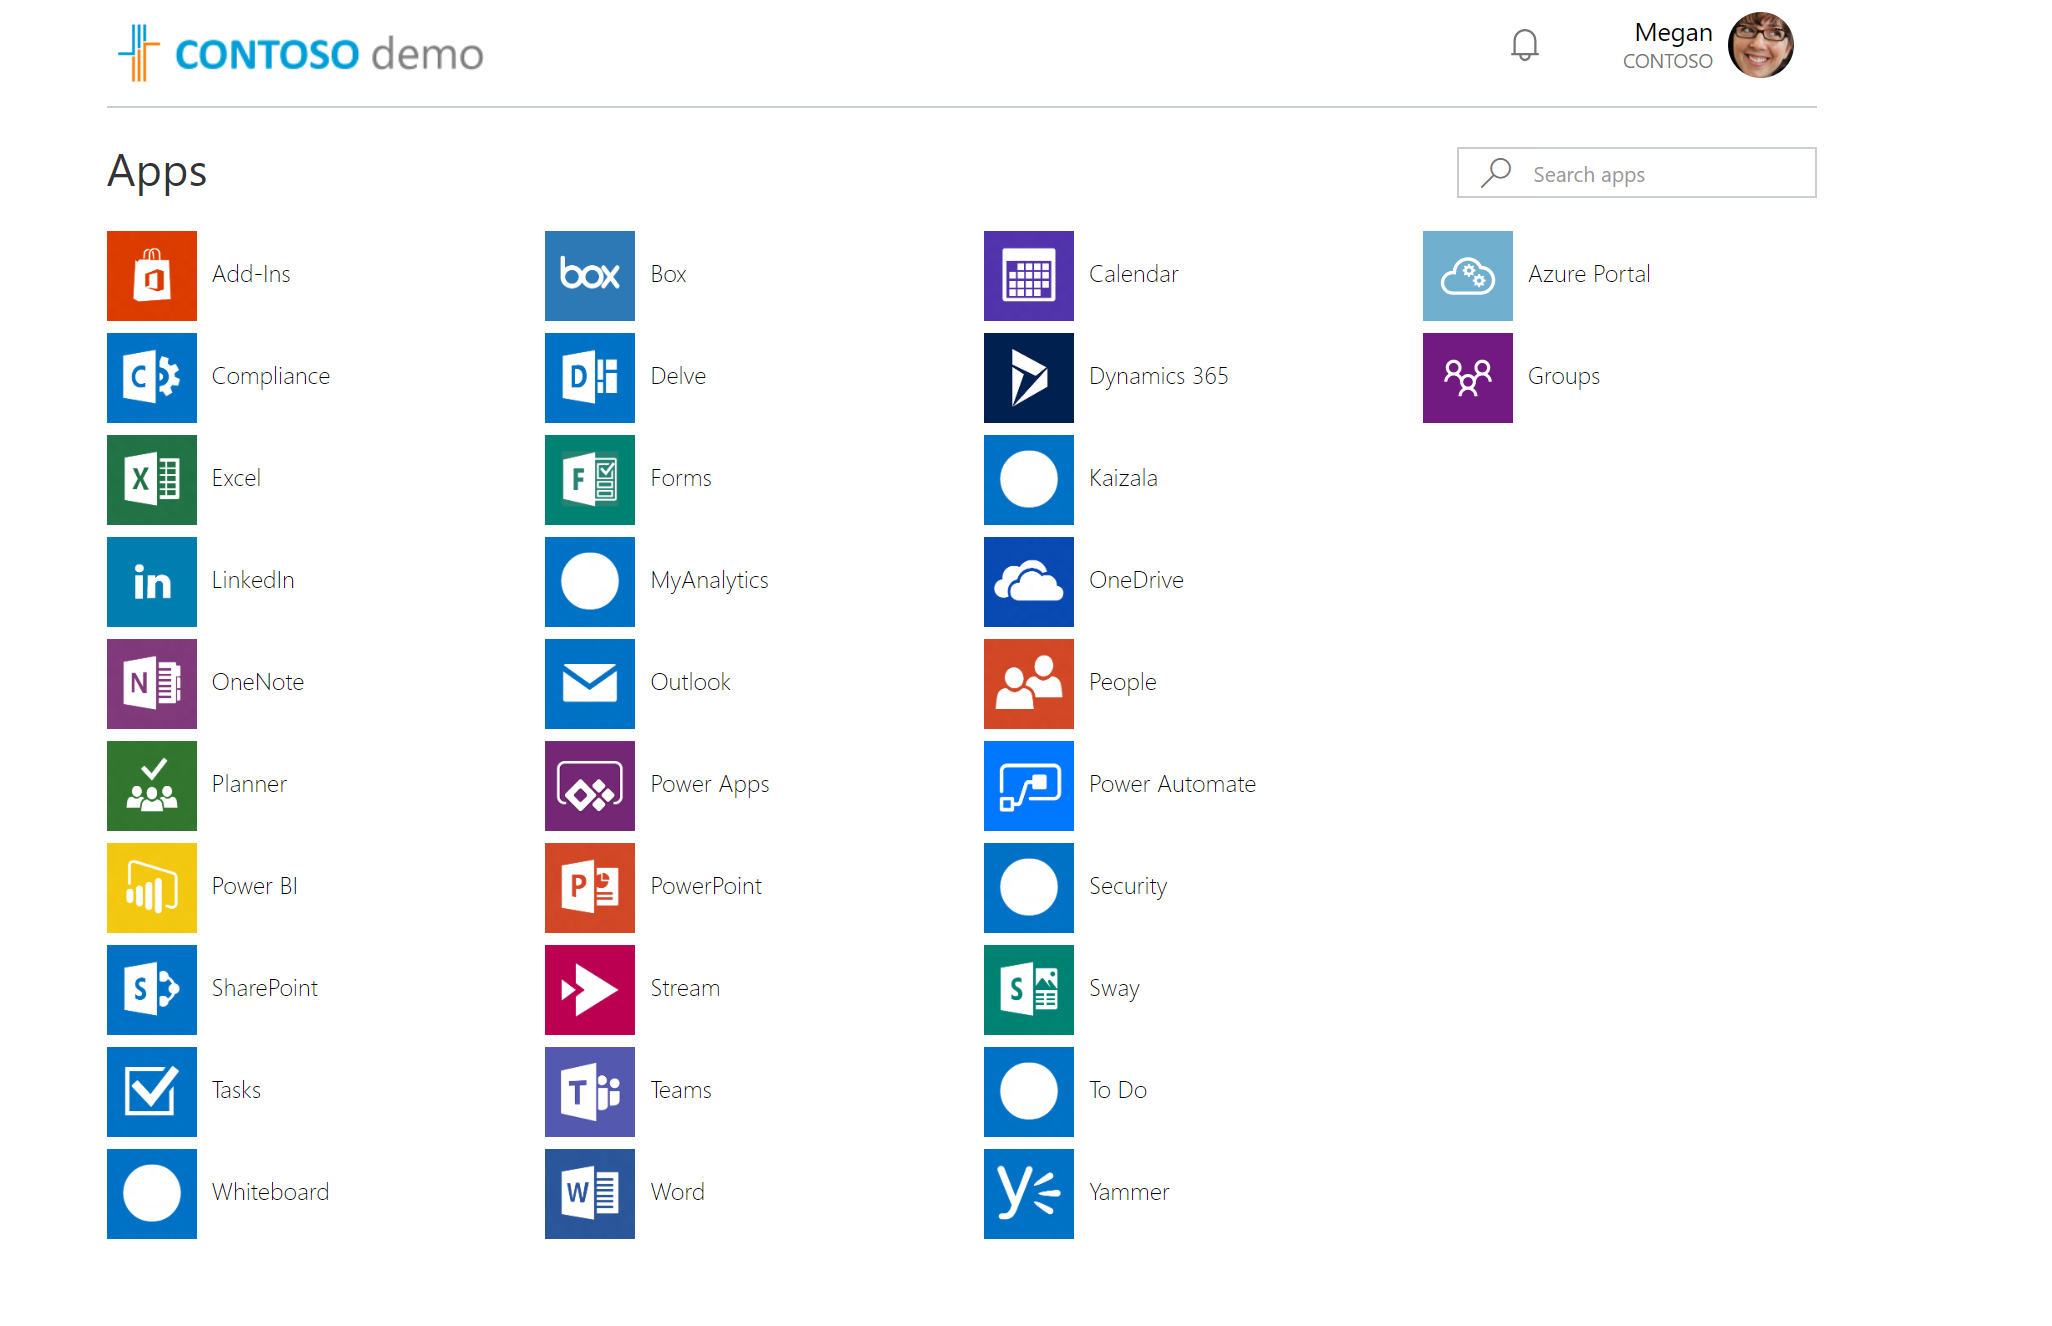Click the search magnifier icon
Viewport: 2052px width, 1326px height.
(x=1496, y=173)
